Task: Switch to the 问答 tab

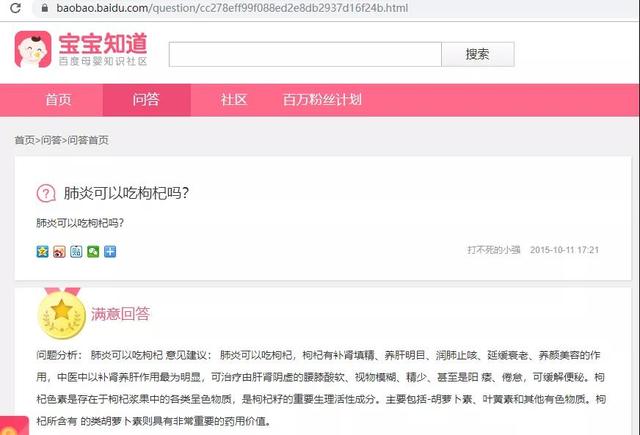Action: tap(146, 100)
